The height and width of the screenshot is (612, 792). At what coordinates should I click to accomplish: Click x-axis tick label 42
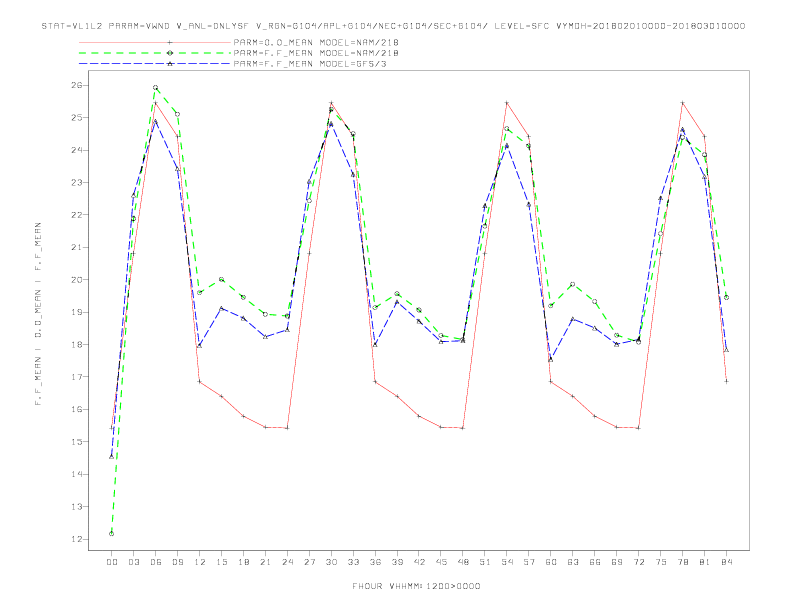pos(419,562)
